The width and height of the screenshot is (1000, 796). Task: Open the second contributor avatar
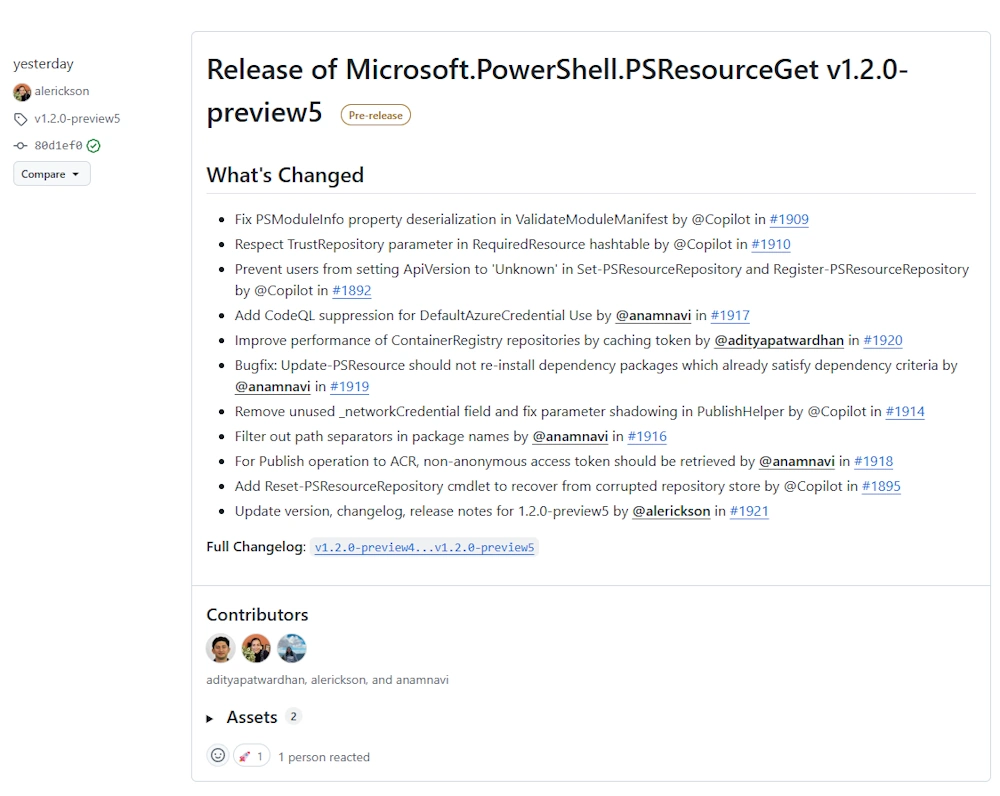256,648
